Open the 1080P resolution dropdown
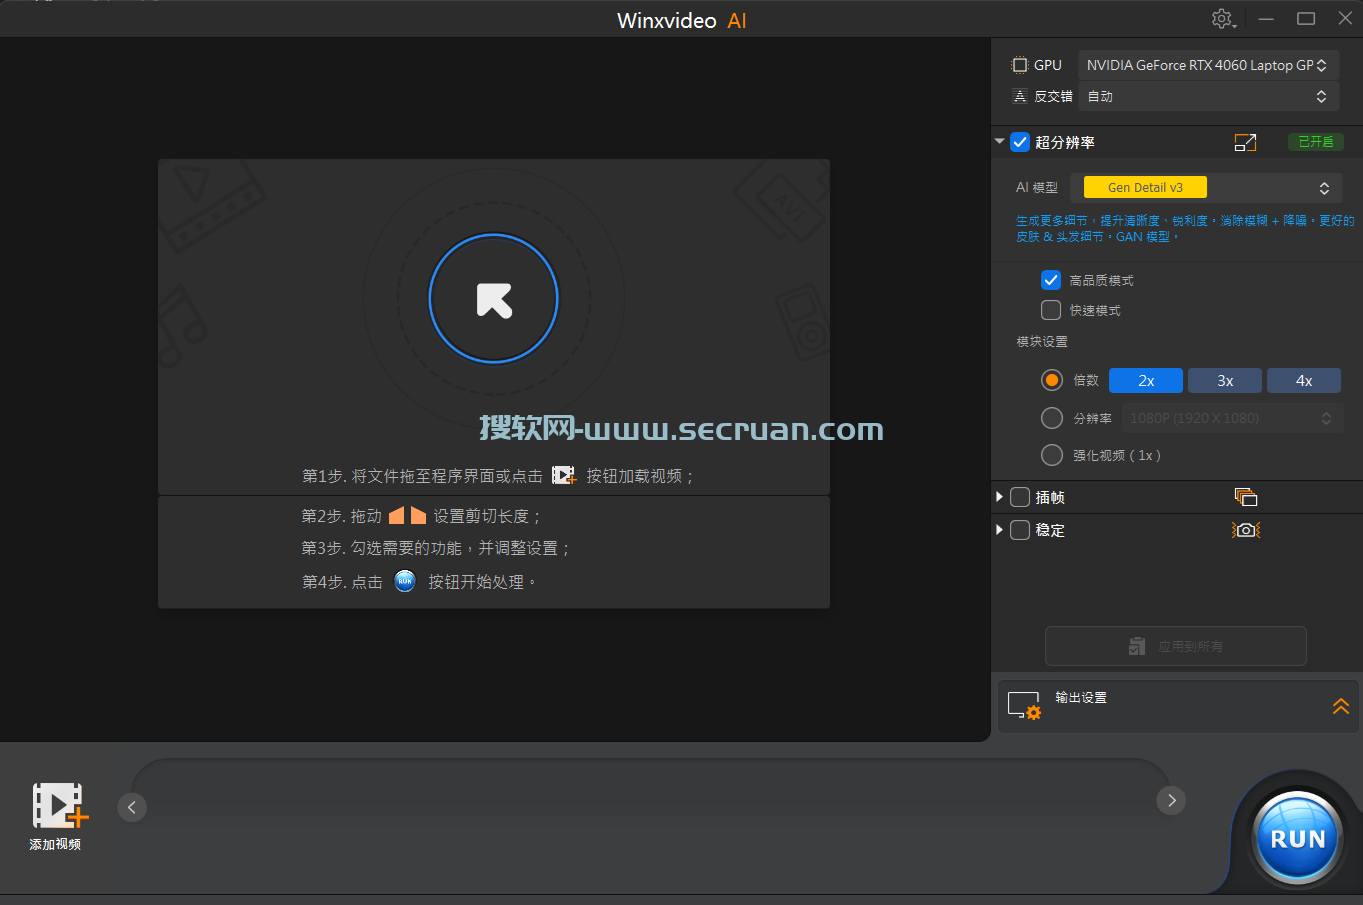 pos(1231,418)
